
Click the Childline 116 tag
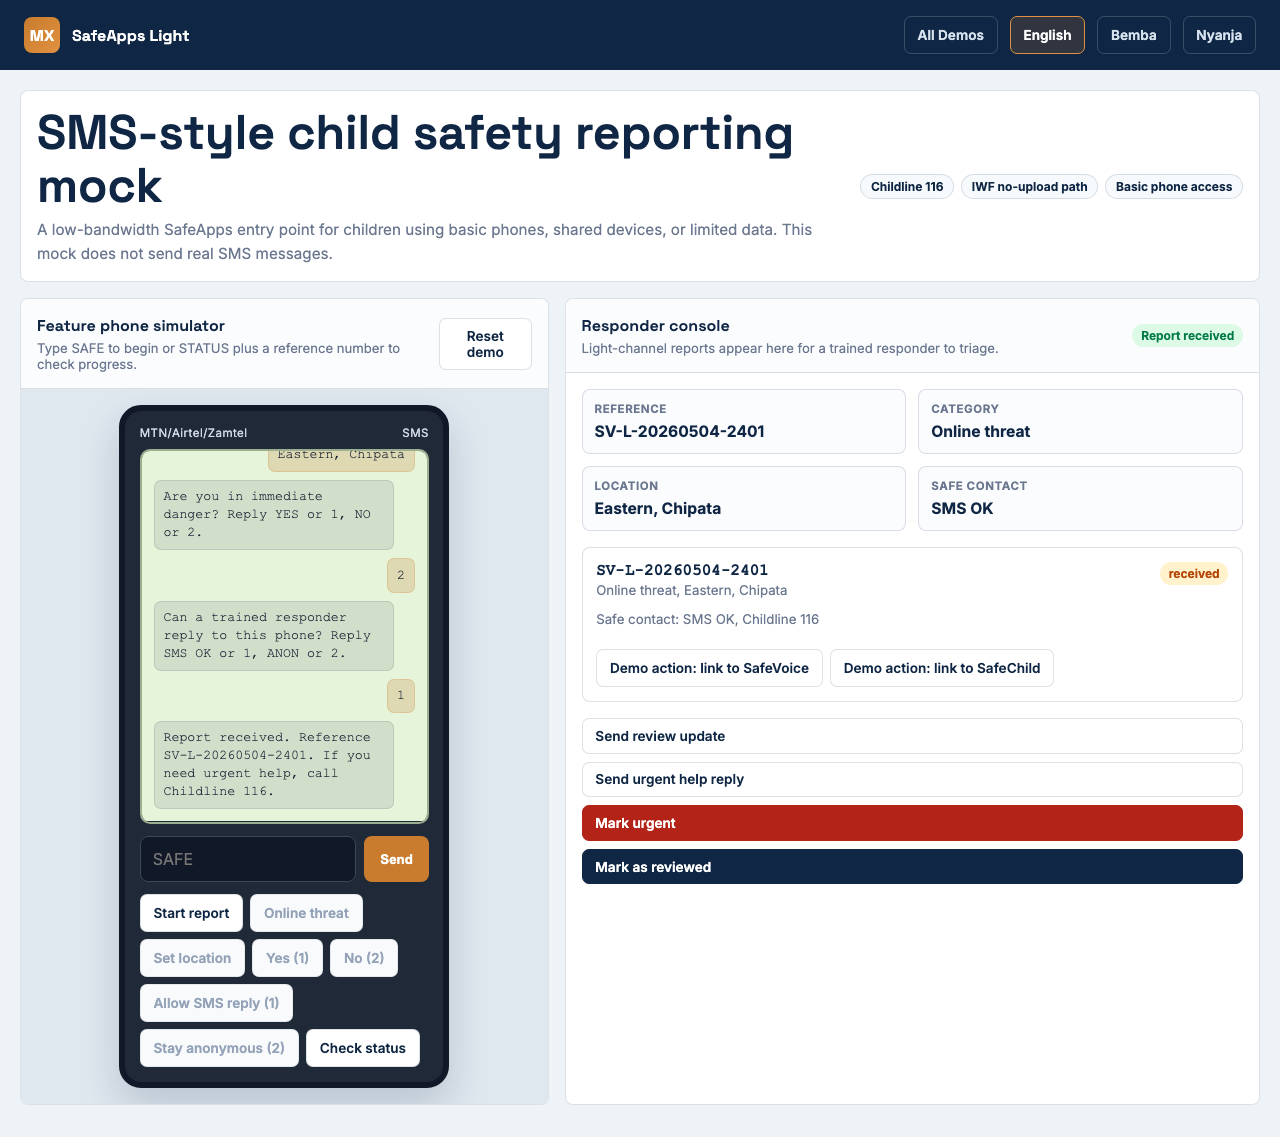907,187
